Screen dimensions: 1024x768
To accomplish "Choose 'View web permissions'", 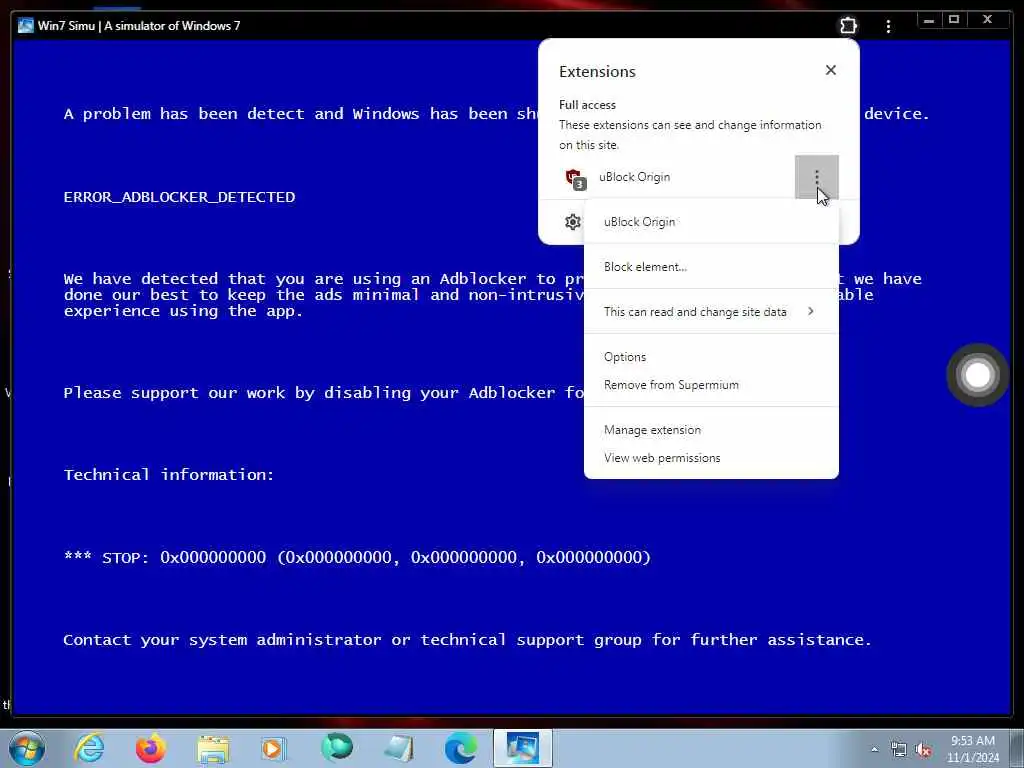I will tap(711, 458).
